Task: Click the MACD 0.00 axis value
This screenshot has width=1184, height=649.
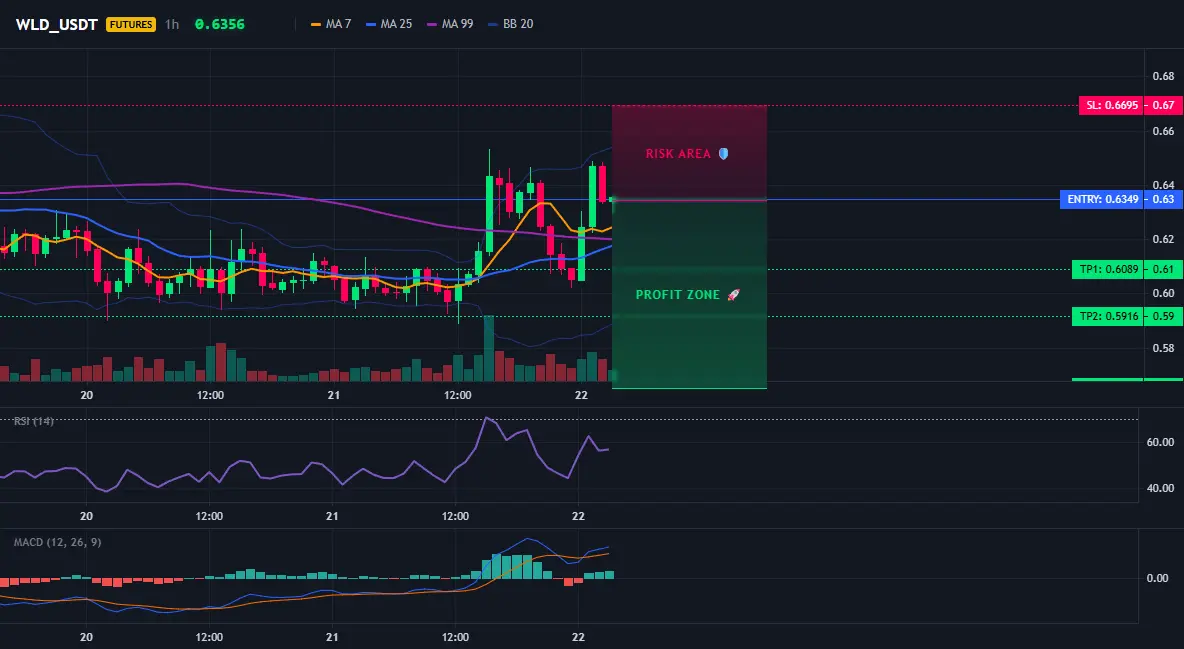Action: click(x=1158, y=578)
